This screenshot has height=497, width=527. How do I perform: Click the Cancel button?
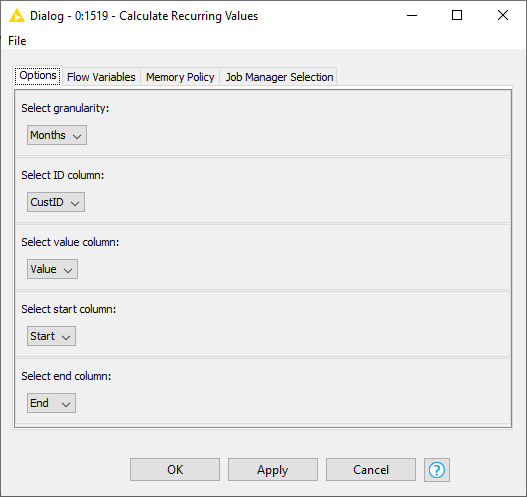pyautogui.click(x=371, y=469)
